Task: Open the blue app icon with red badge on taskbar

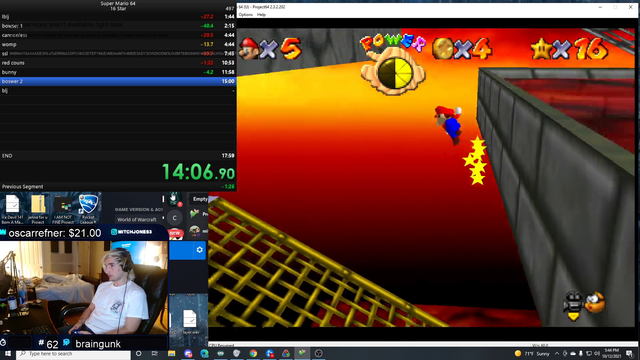Action: coord(270,353)
